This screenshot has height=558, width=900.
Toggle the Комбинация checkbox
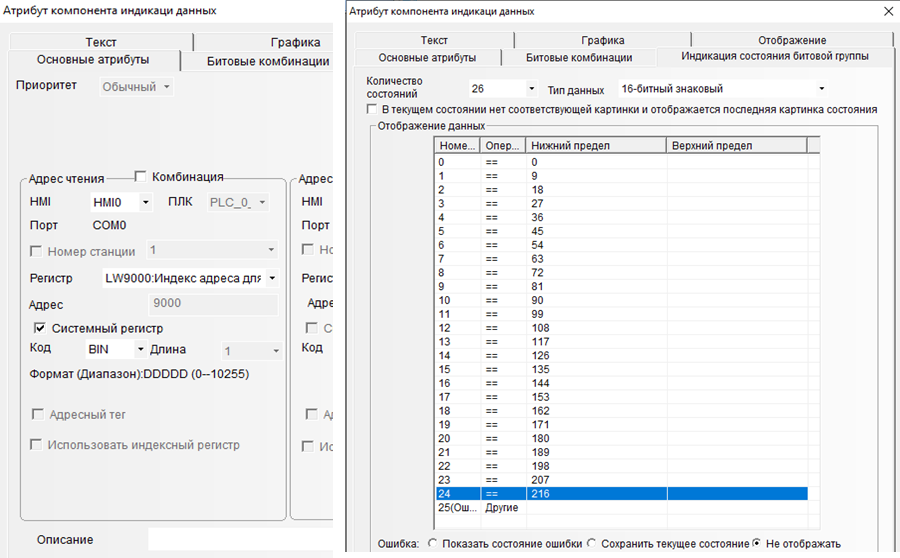(x=140, y=176)
